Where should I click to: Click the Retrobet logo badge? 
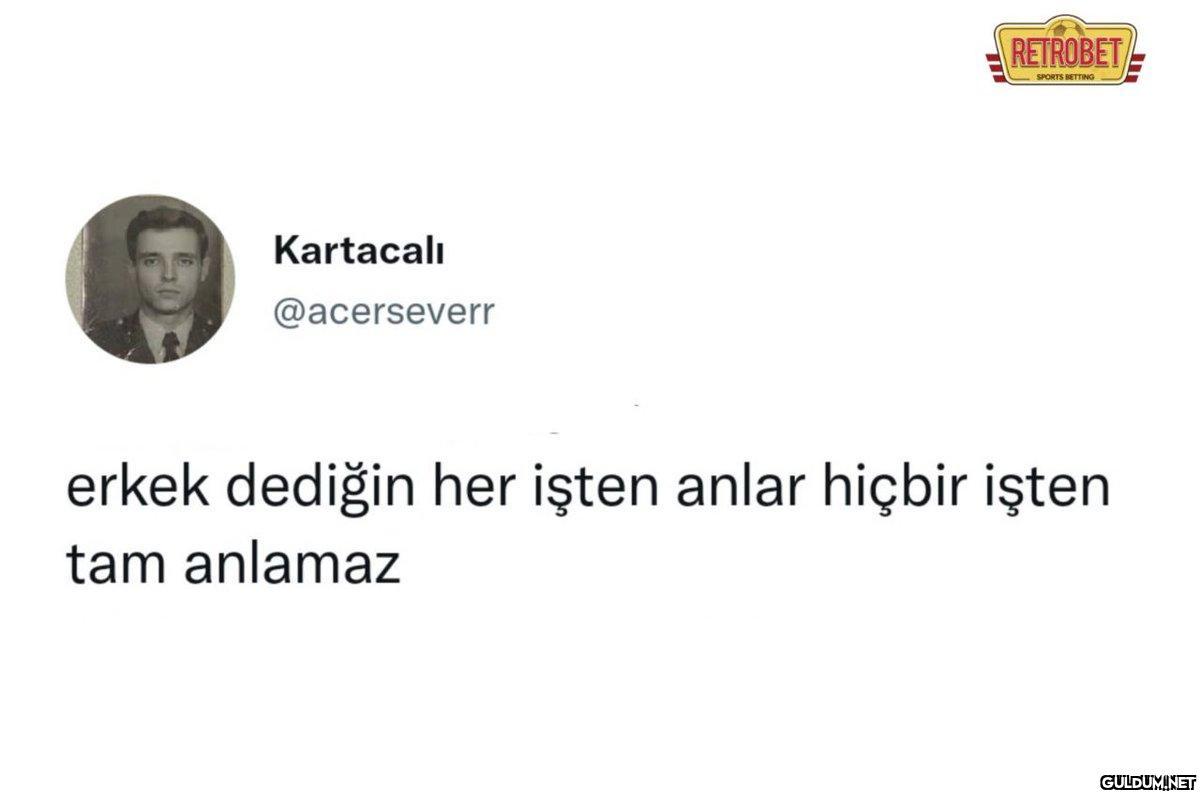point(1066,49)
